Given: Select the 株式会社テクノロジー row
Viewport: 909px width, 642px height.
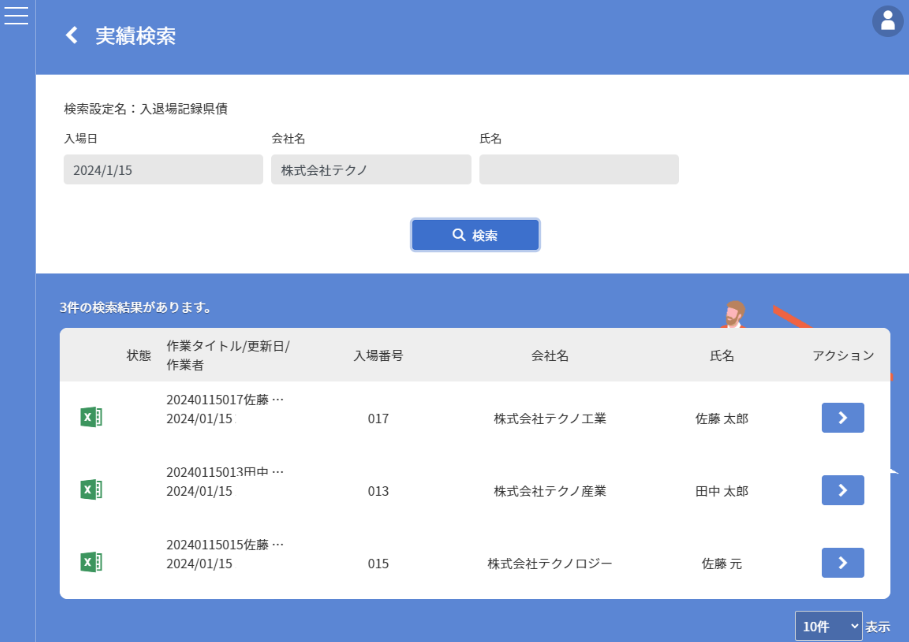Looking at the screenshot, I should [x=549, y=564].
